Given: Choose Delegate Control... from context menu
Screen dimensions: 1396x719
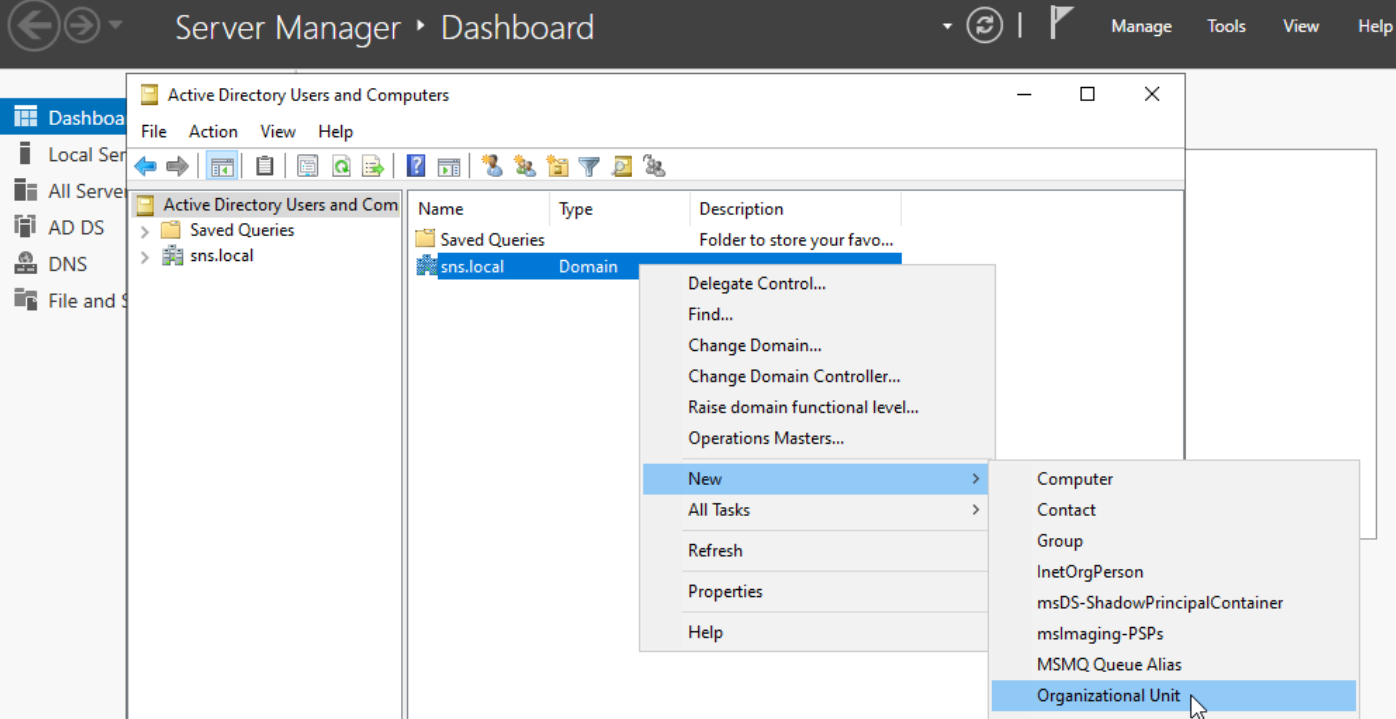Looking at the screenshot, I should pyautogui.click(x=817, y=283).
